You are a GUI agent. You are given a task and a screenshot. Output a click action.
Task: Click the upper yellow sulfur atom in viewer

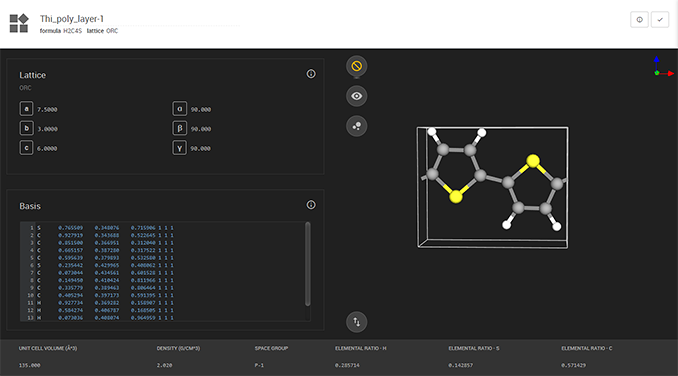[x=533, y=161]
